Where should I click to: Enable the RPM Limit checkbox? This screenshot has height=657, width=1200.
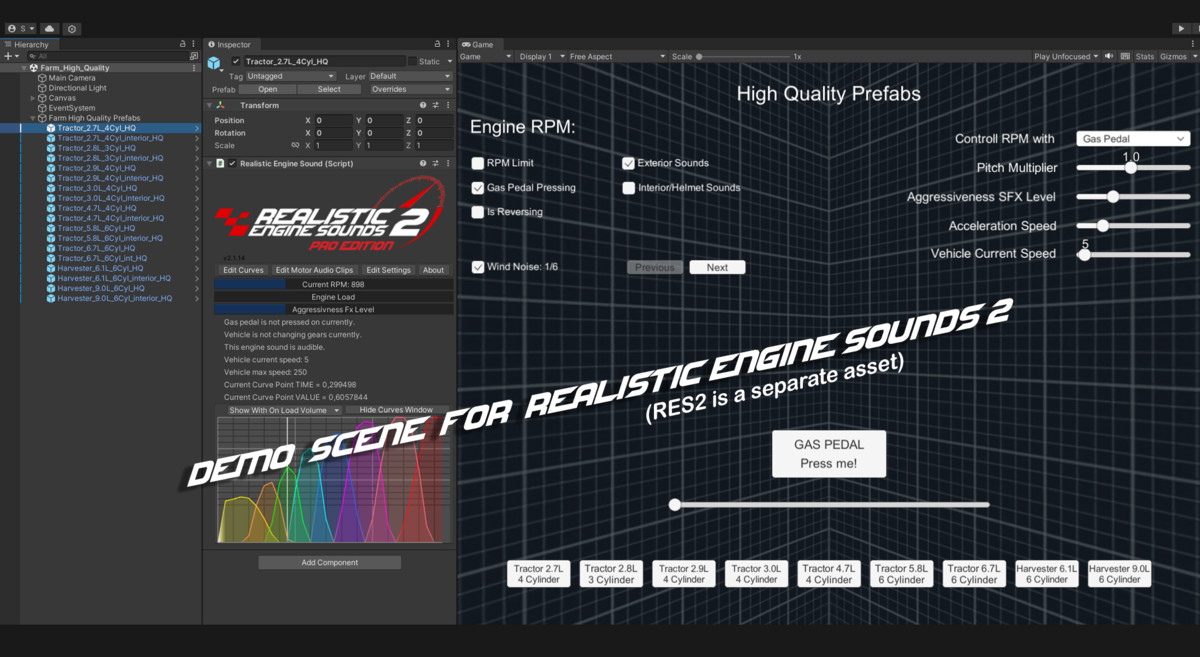point(478,163)
